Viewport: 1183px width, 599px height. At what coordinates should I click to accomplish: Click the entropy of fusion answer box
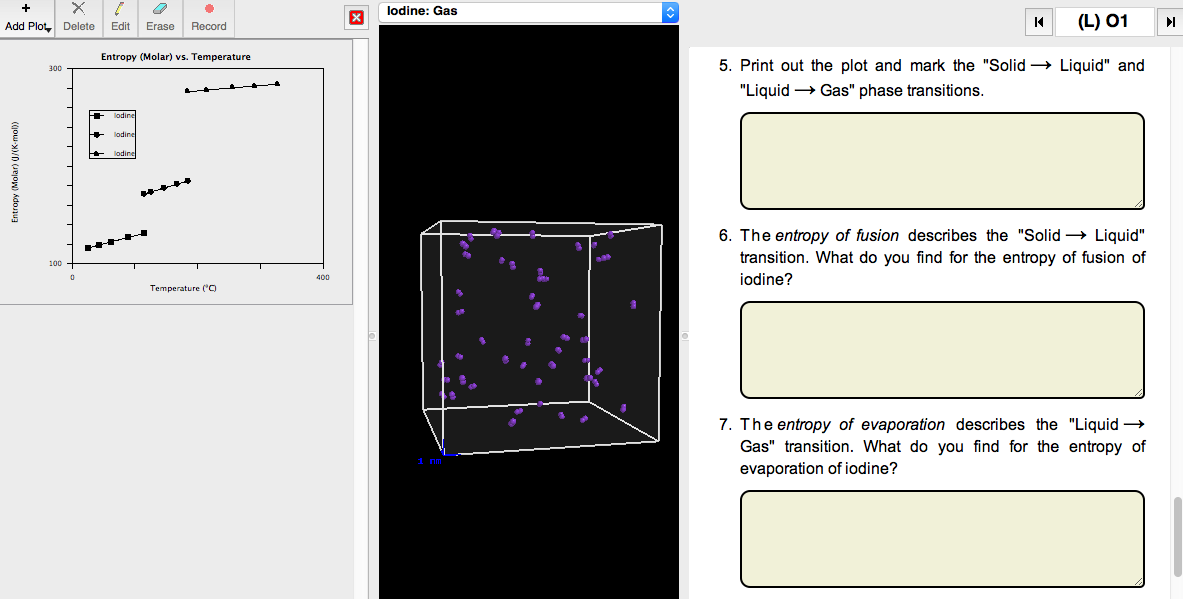[941, 349]
